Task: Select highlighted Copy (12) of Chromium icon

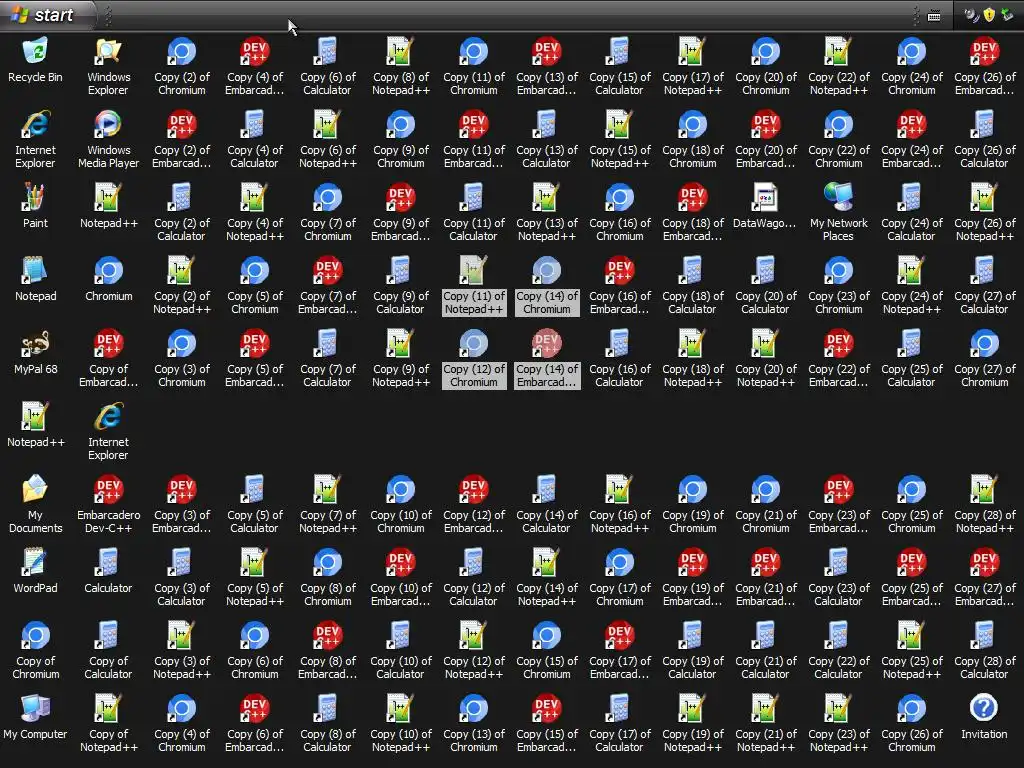Action: (x=473, y=359)
